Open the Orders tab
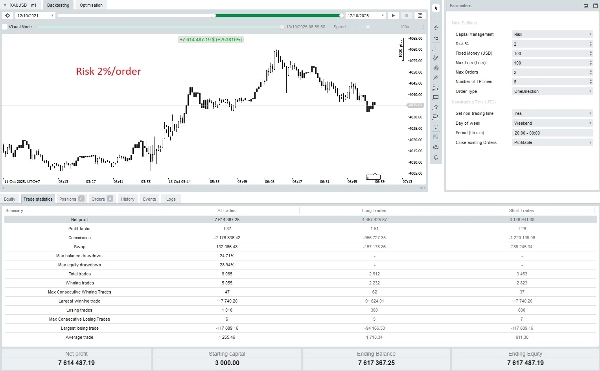 (x=102, y=199)
